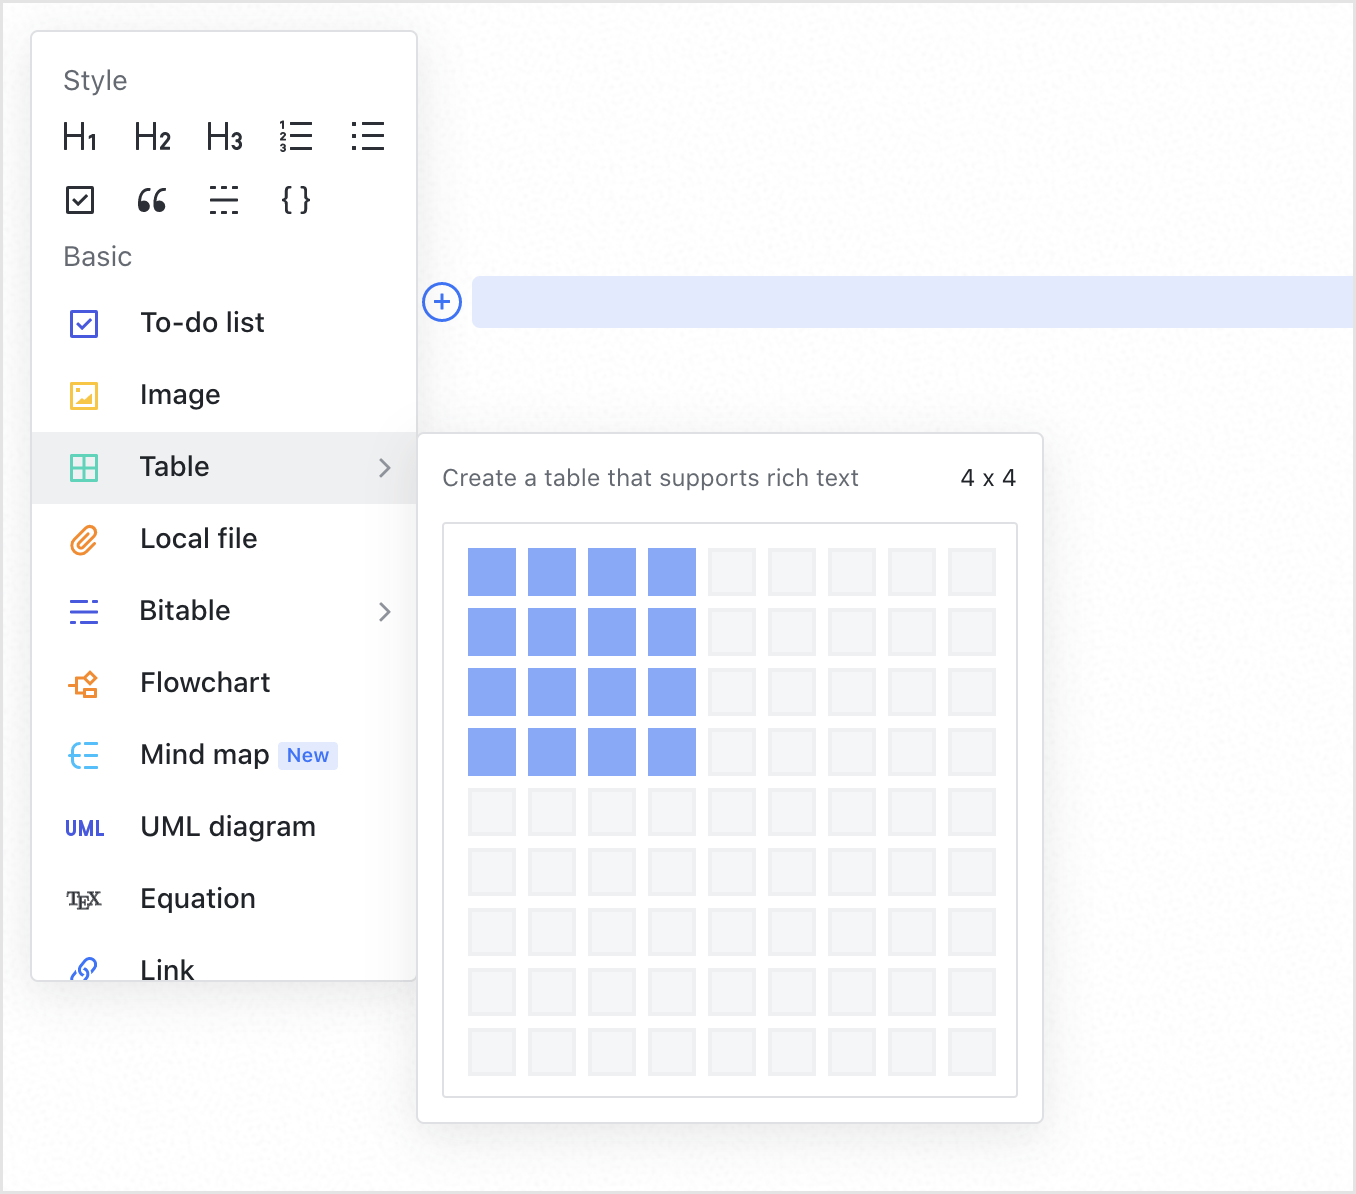Screen dimensions: 1356x1194
Task: Select the Flowchart option
Action: point(204,682)
